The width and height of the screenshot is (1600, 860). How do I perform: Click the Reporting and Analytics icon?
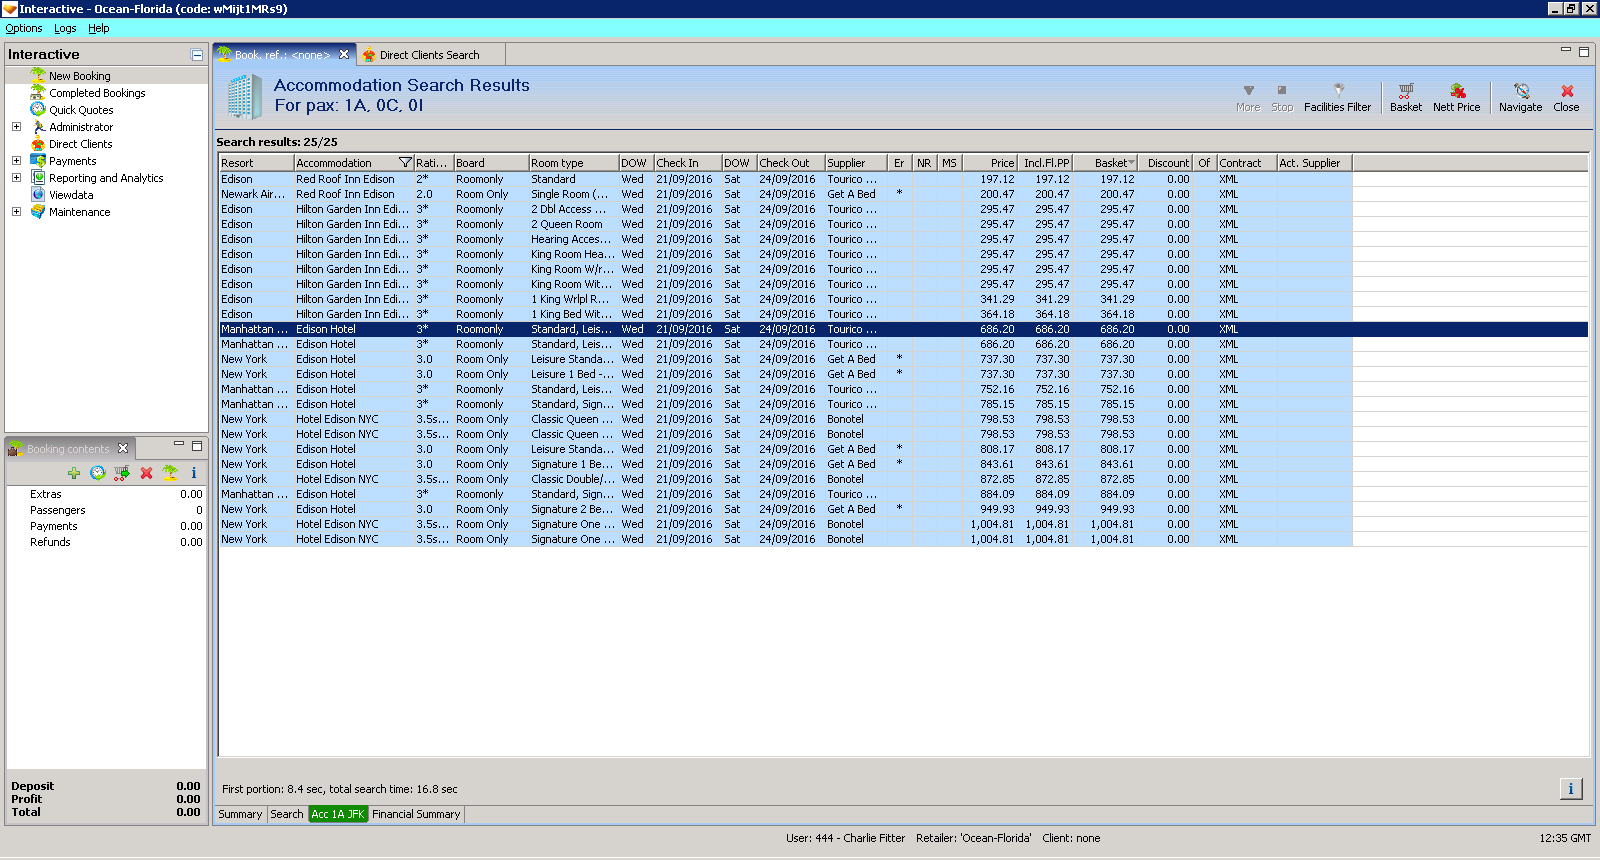click(x=38, y=178)
